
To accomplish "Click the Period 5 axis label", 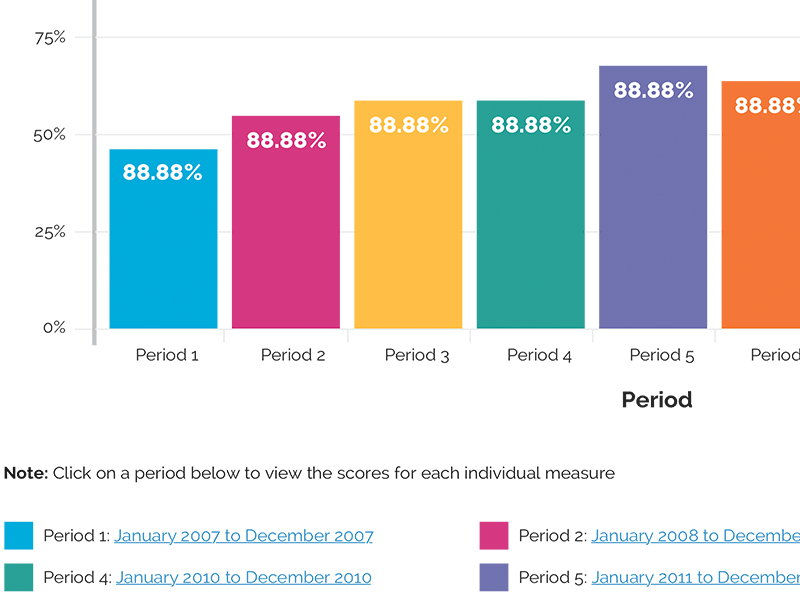I will [x=662, y=355].
